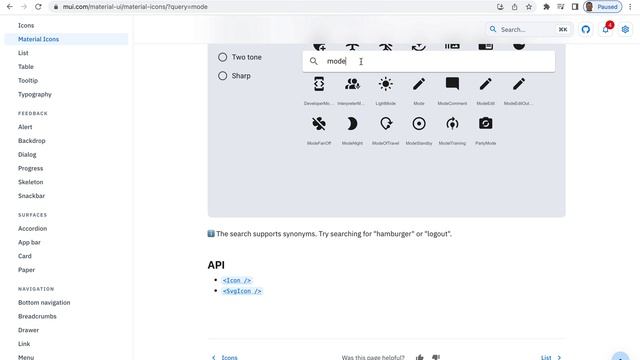Open Card in sidebar
The width and height of the screenshot is (640, 360).
24,256
